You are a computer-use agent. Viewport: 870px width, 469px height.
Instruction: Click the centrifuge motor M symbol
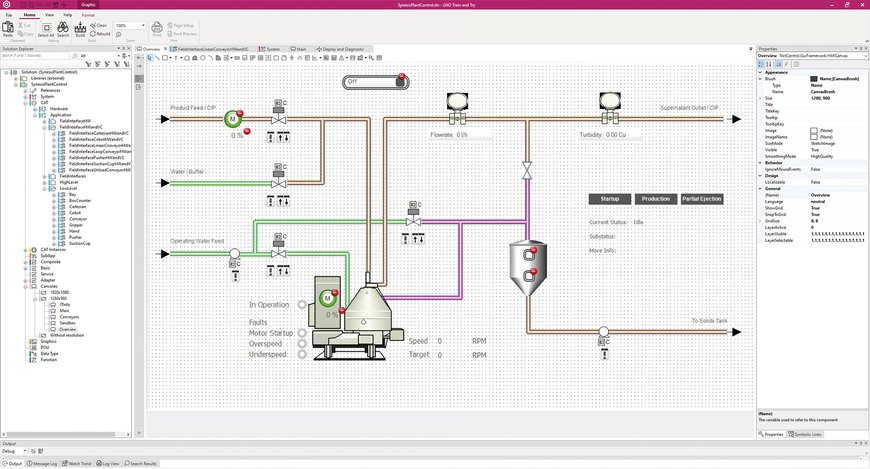[x=327, y=298]
